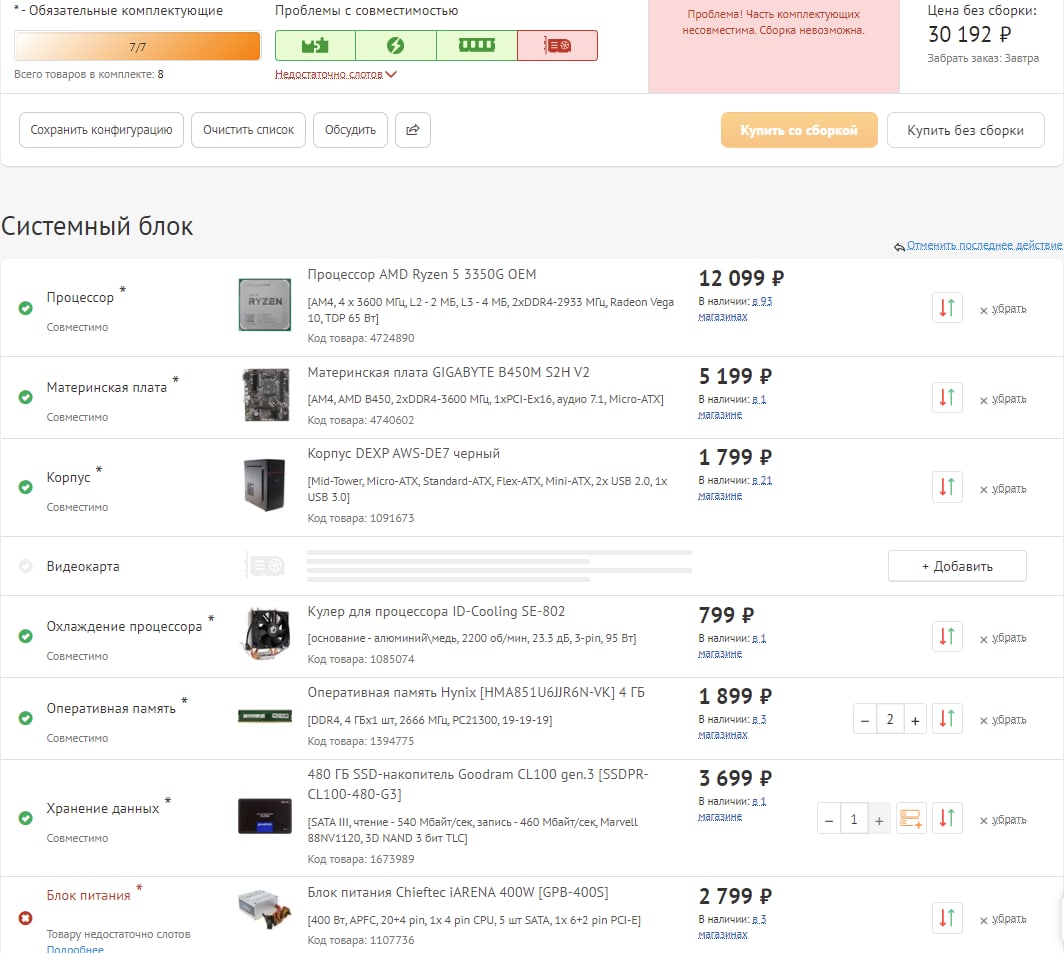The height and width of the screenshot is (953, 1064).
Task: Click 'Купить со сборкой' button
Action: pos(799,130)
